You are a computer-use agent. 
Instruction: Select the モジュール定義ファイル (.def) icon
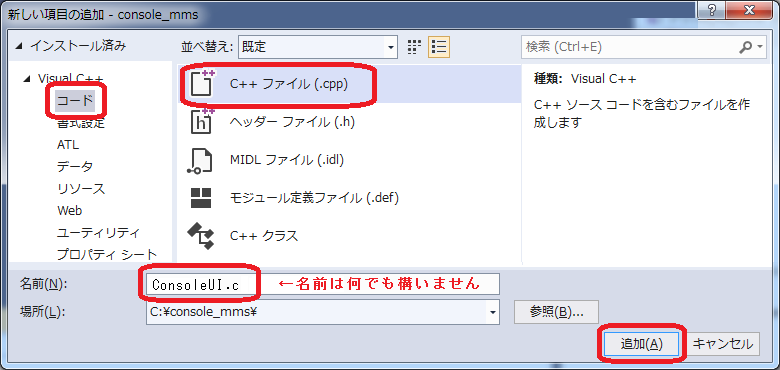(x=201, y=197)
